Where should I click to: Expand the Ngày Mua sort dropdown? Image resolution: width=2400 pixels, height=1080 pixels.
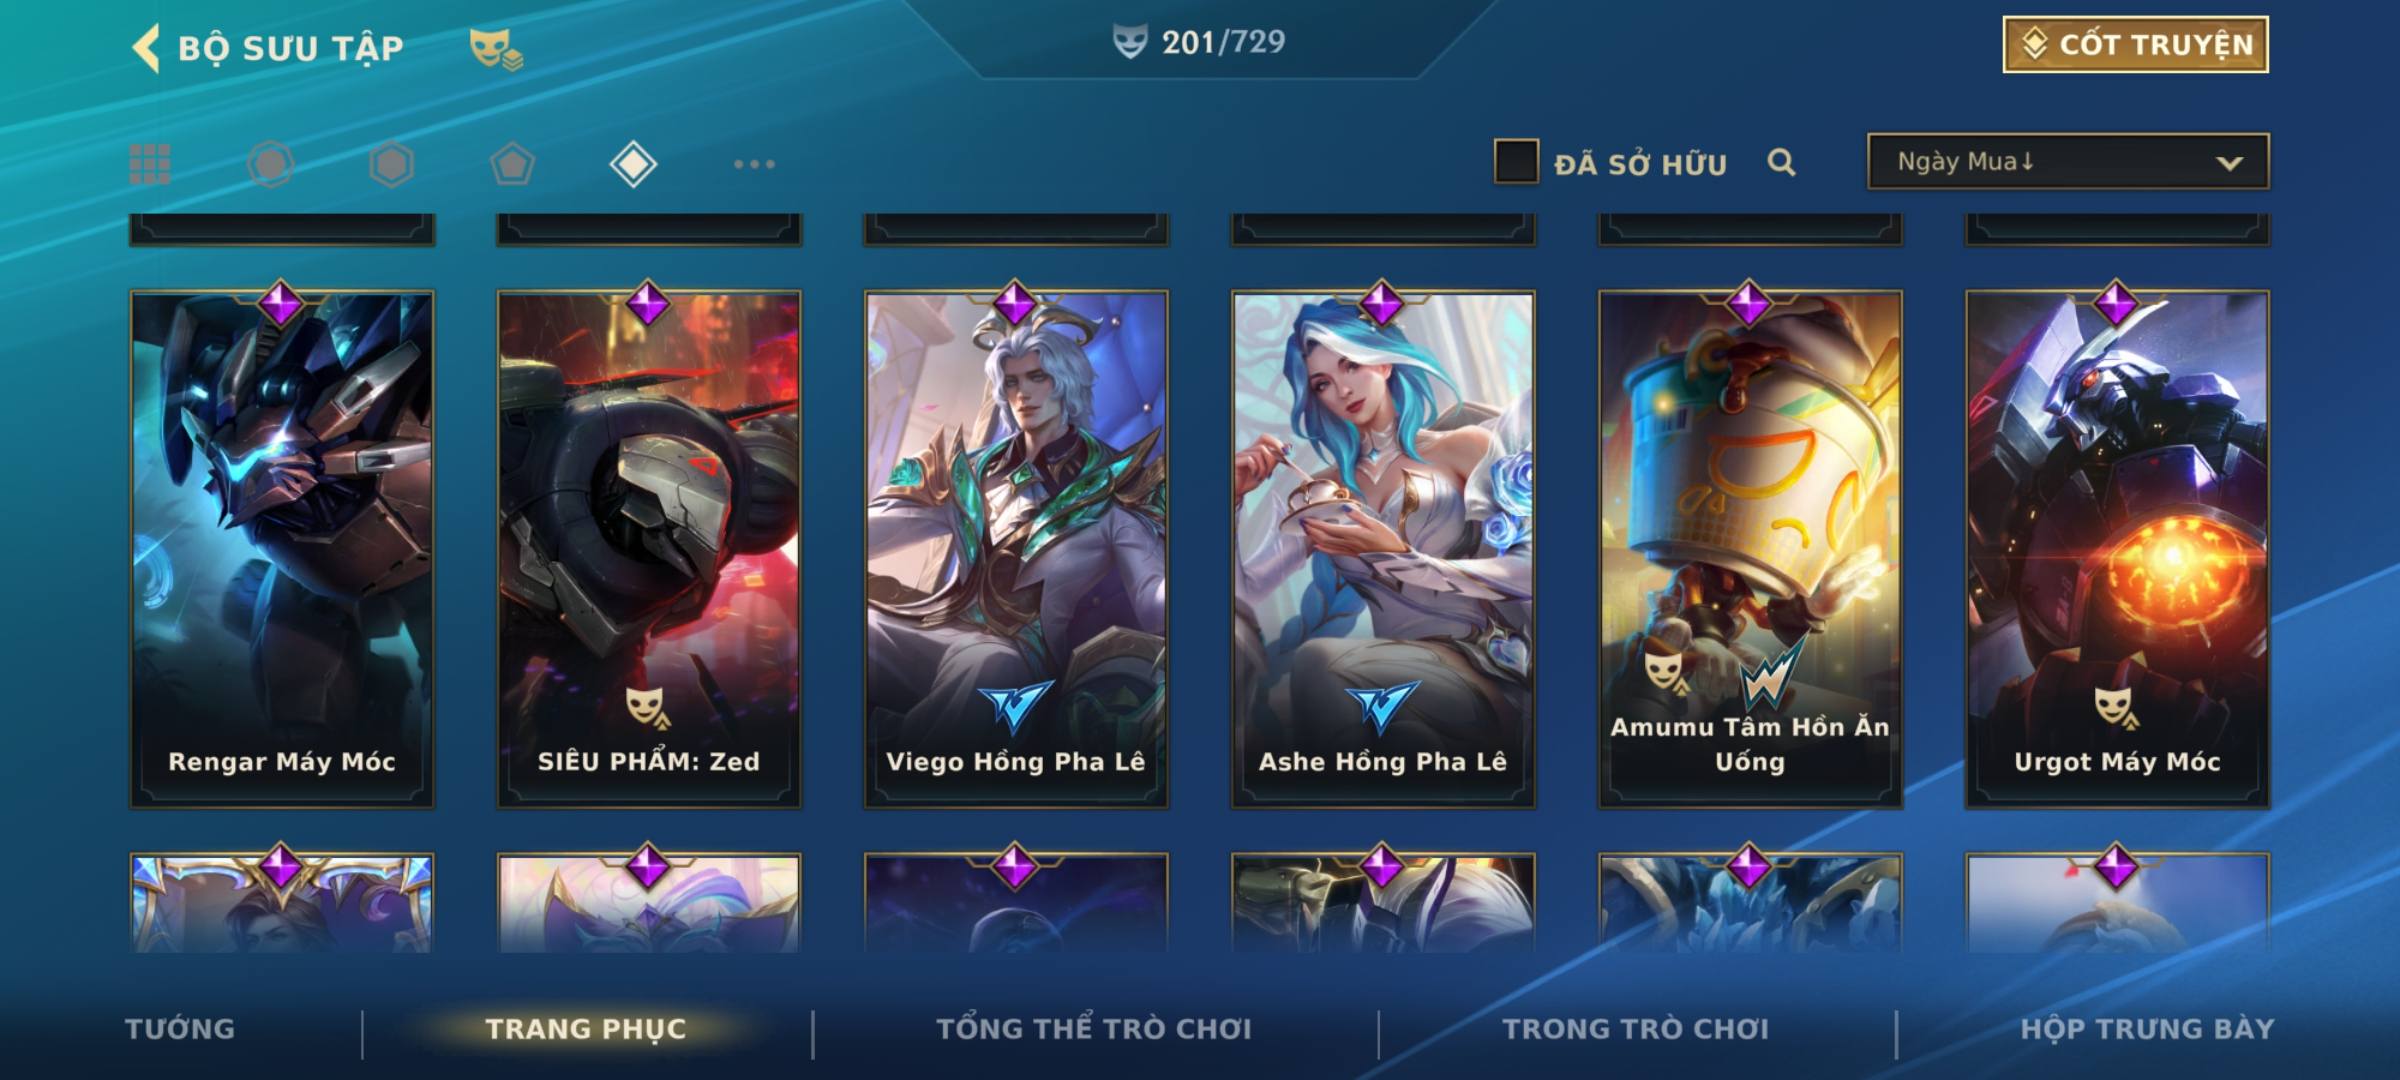(2068, 161)
